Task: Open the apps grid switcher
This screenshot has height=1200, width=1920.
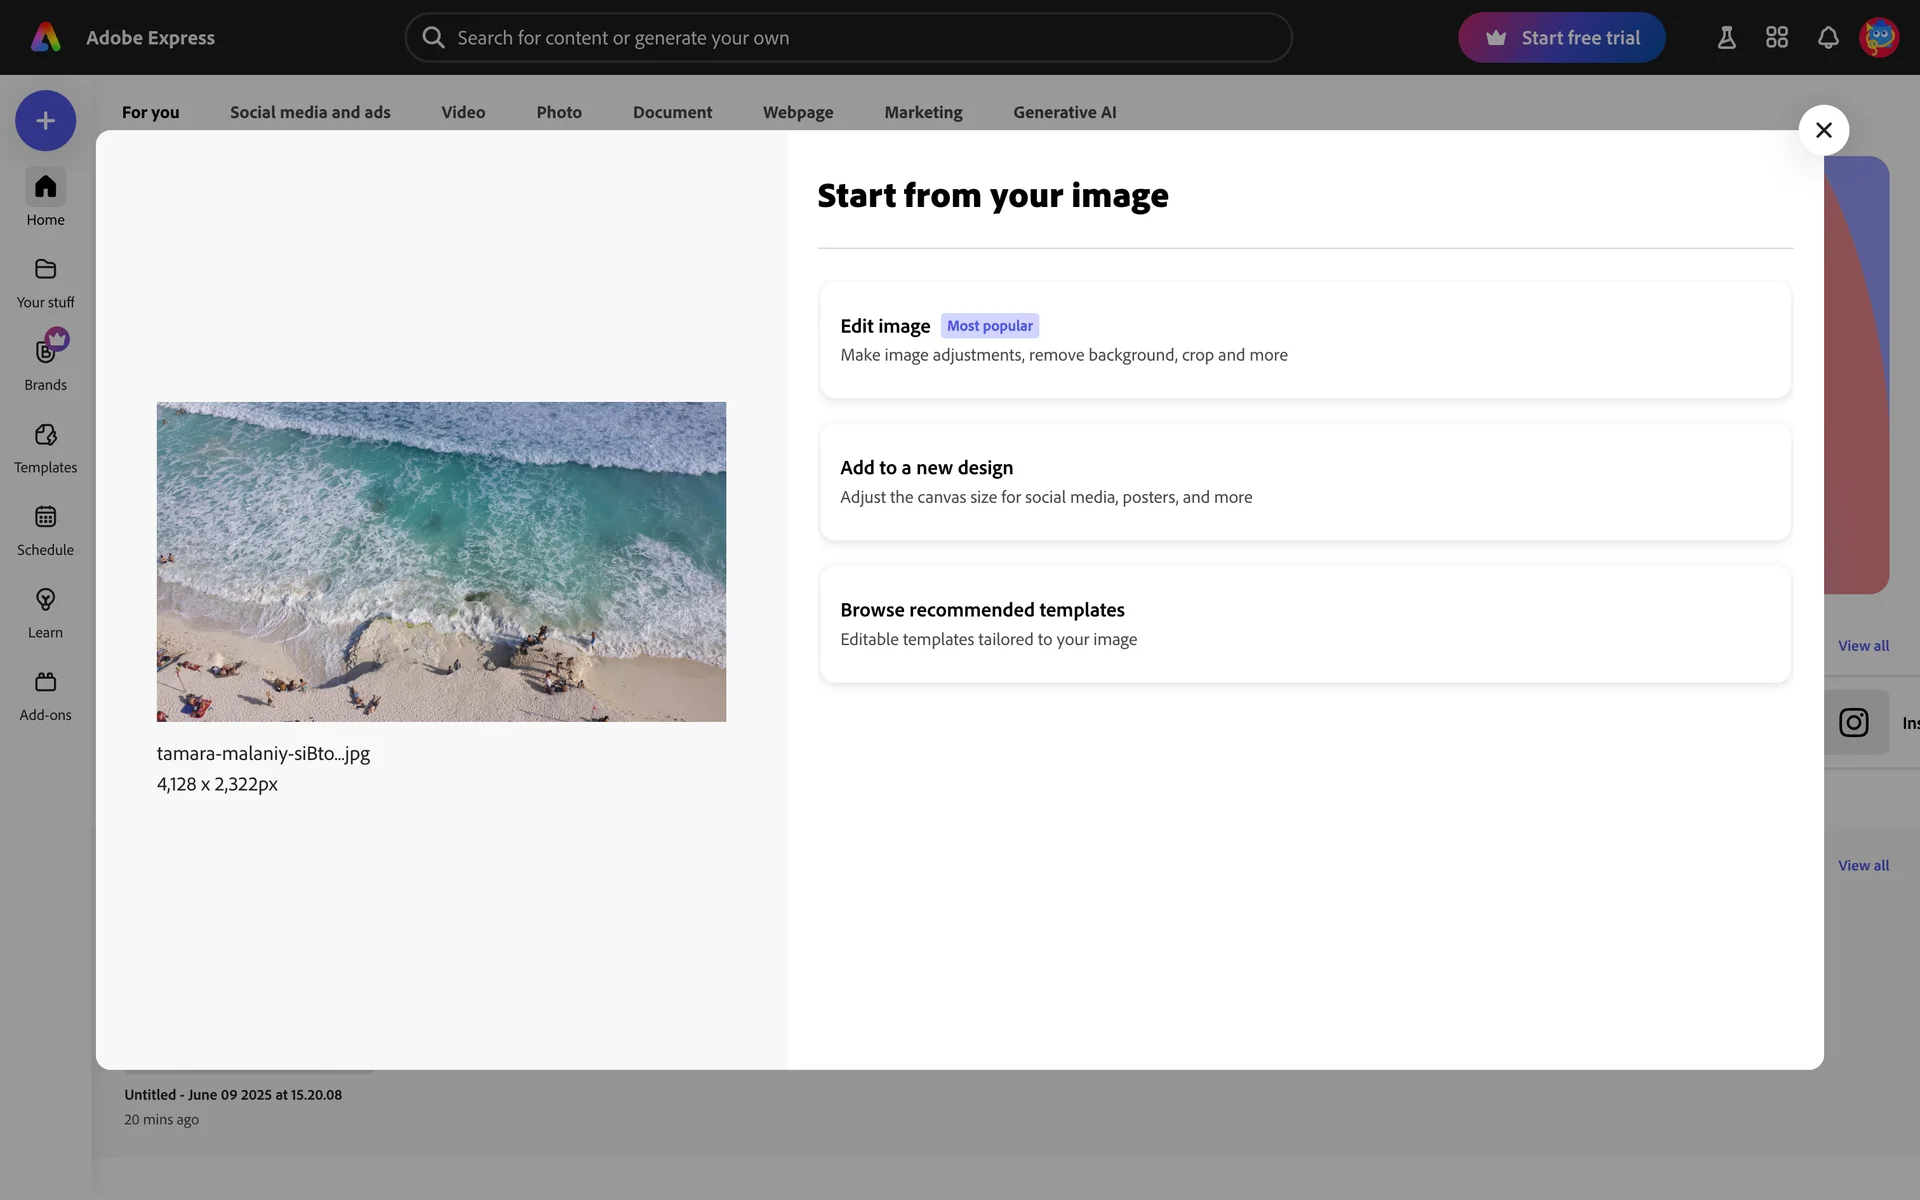Action: 1777,38
